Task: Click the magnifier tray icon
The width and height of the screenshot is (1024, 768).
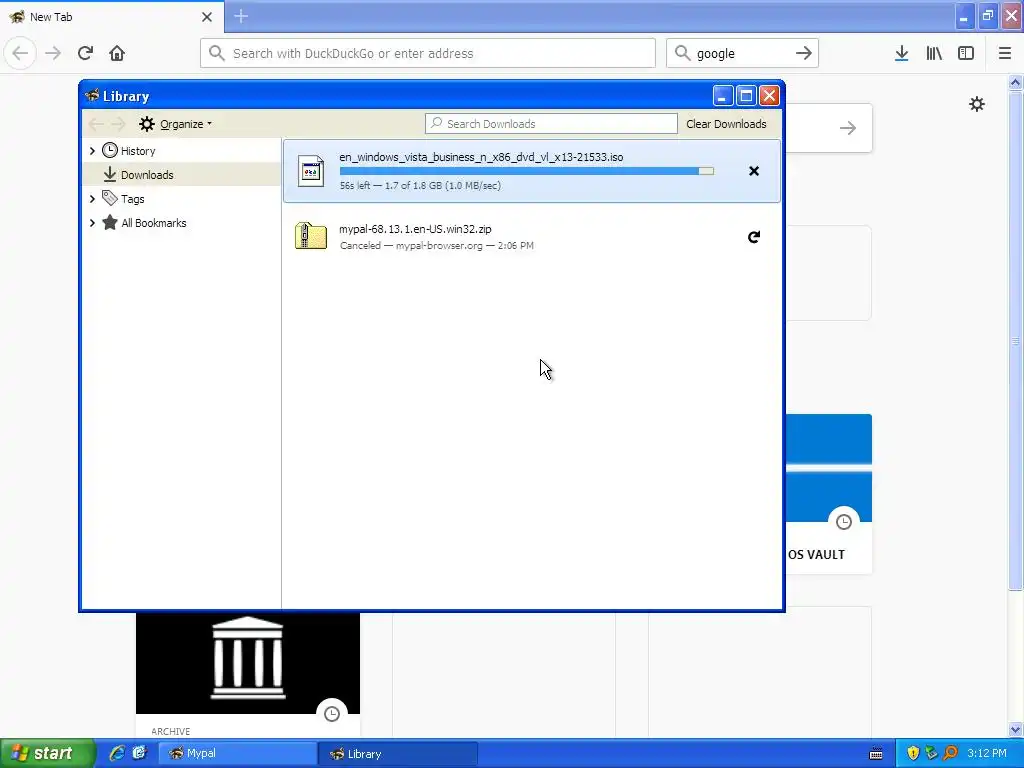Action: pos(951,754)
